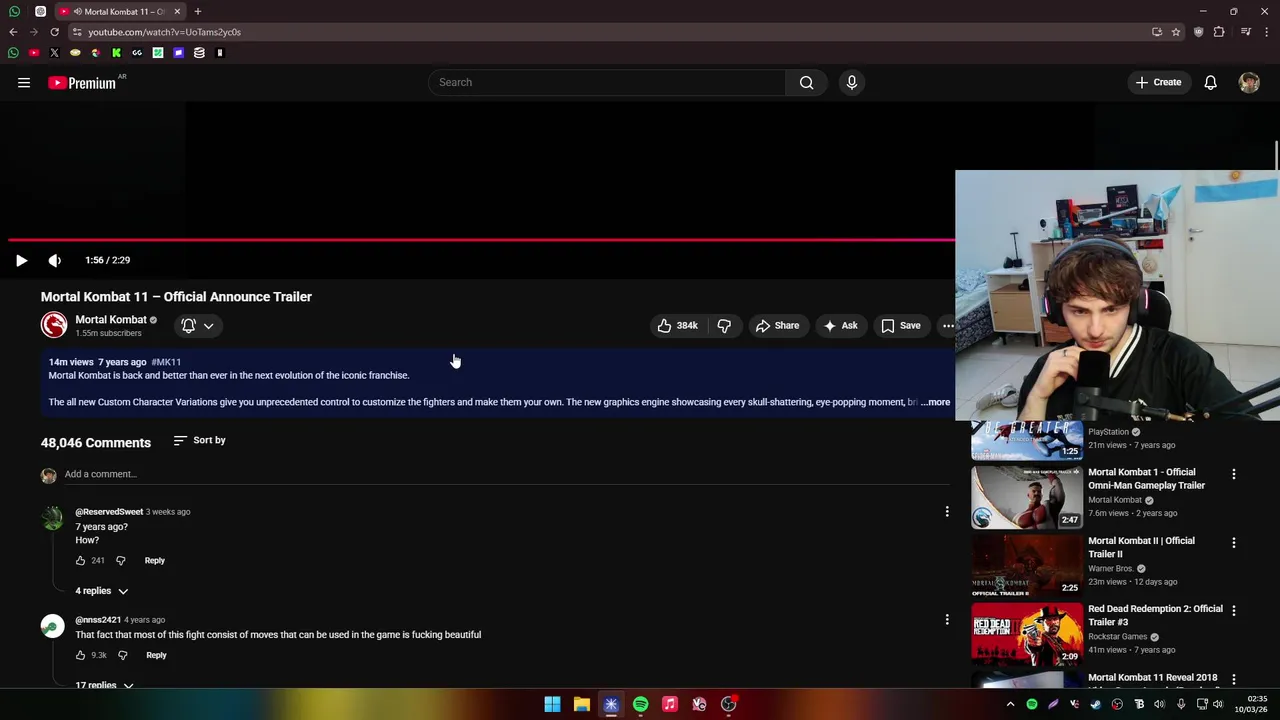The height and width of the screenshot is (720, 1280).
Task: Go back in browser history
Action: (13, 32)
